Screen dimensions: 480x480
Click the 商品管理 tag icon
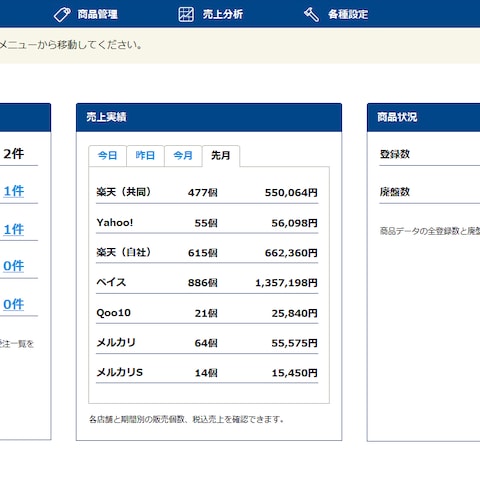point(62,15)
